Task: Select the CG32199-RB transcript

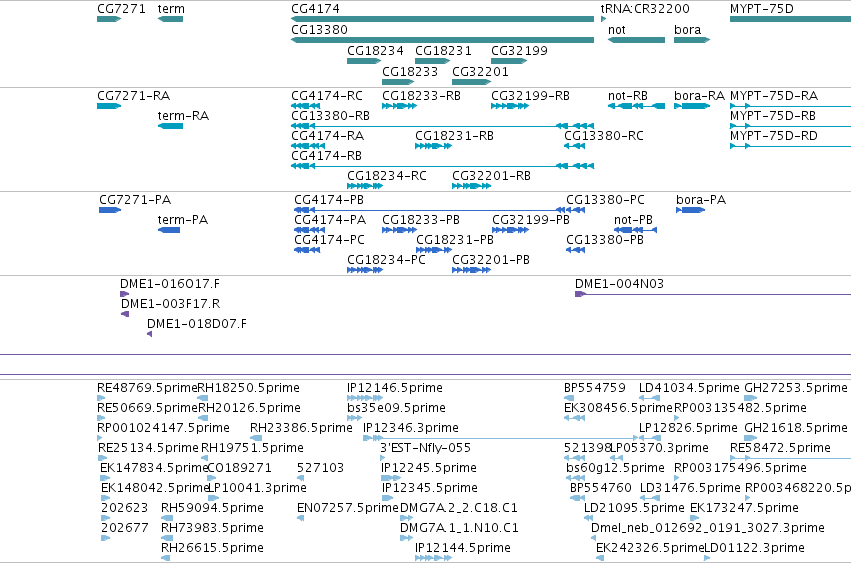Action: (x=510, y=106)
